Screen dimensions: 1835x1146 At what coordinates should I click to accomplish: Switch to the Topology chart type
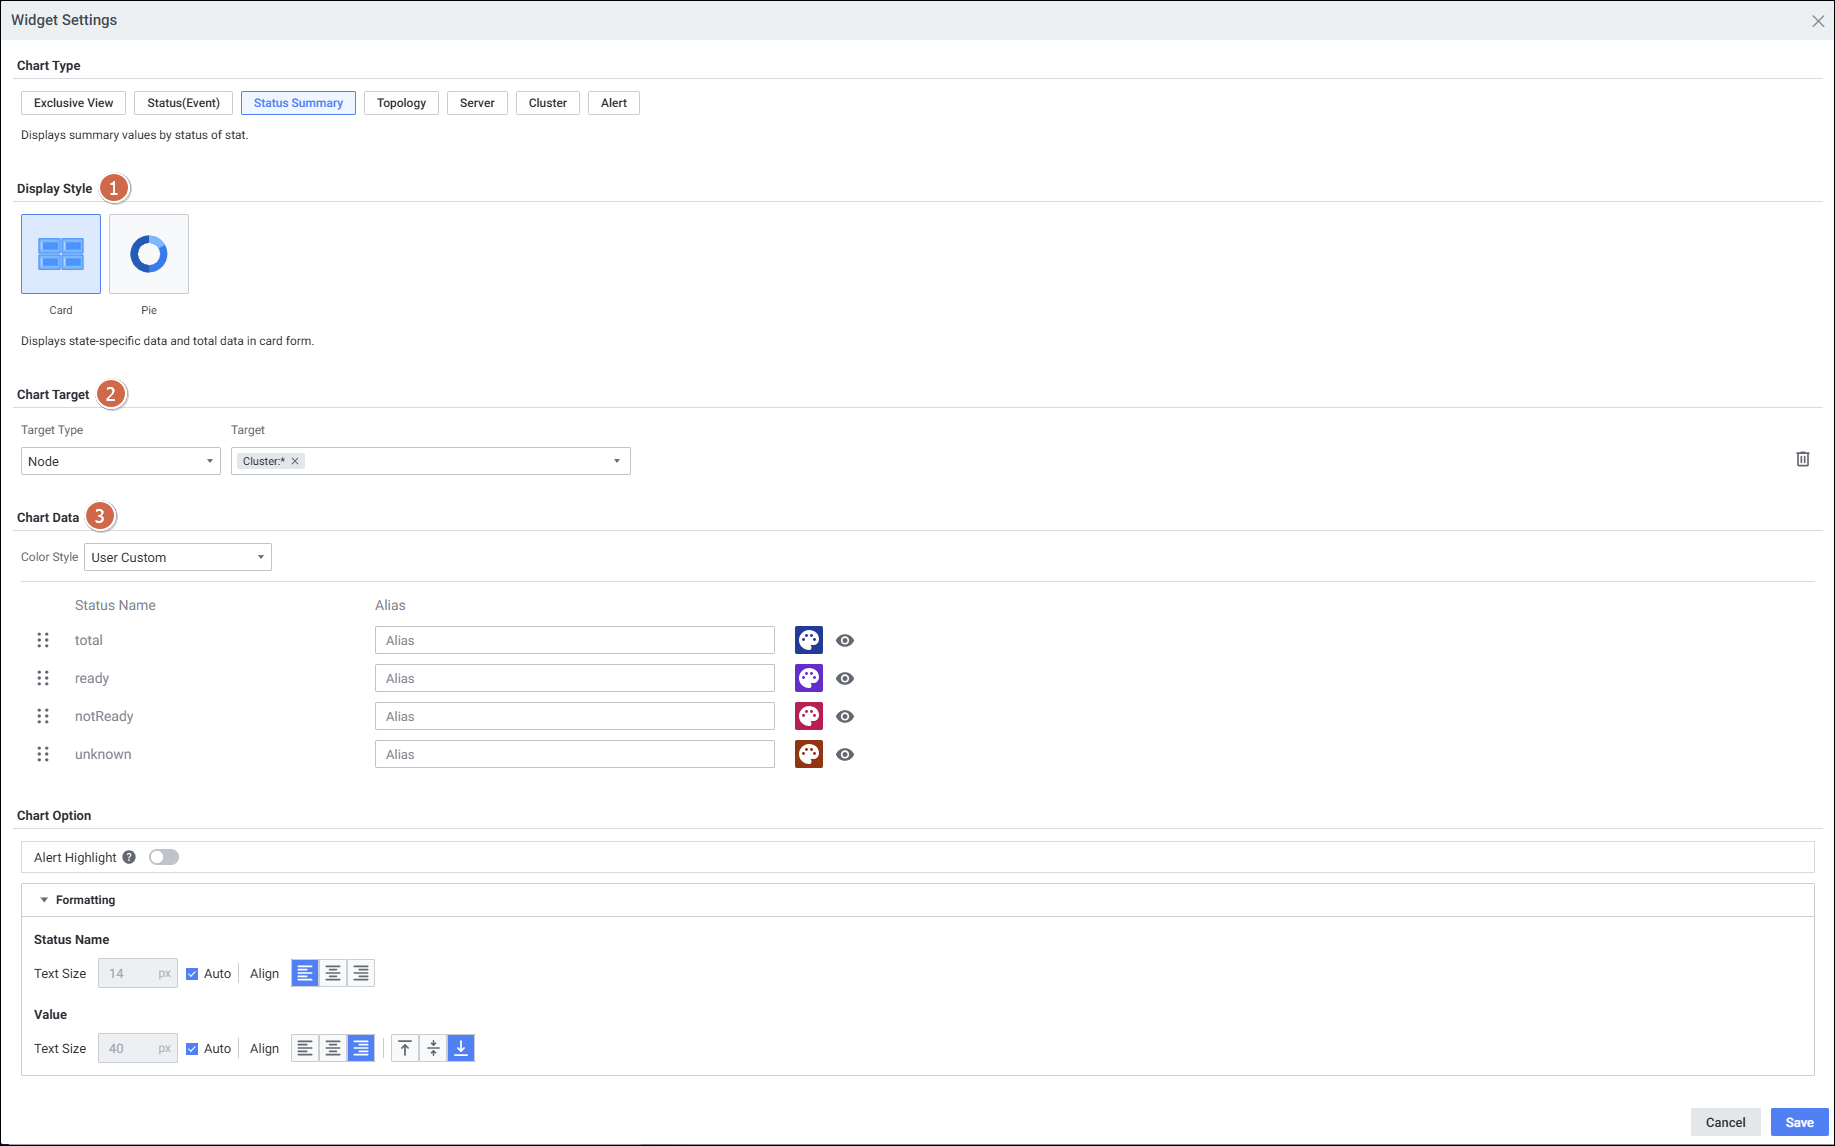coord(401,103)
